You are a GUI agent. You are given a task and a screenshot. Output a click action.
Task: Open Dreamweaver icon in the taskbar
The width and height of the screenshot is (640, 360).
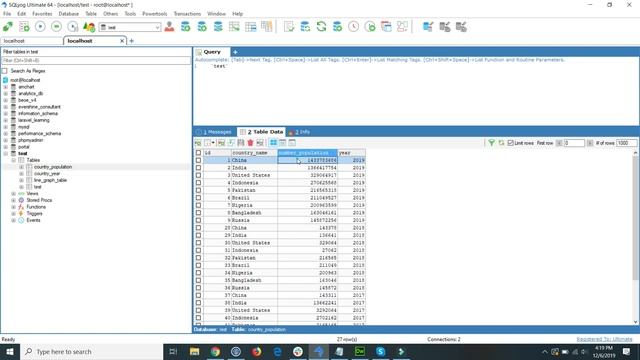pos(360,351)
